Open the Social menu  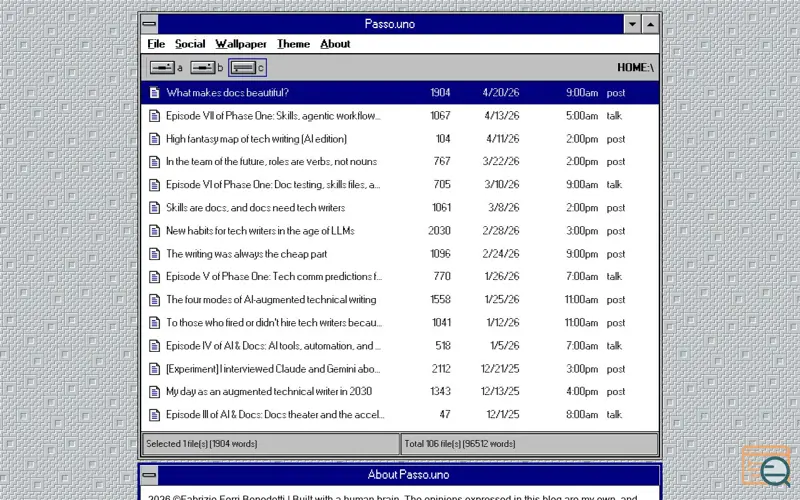click(x=190, y=44)
